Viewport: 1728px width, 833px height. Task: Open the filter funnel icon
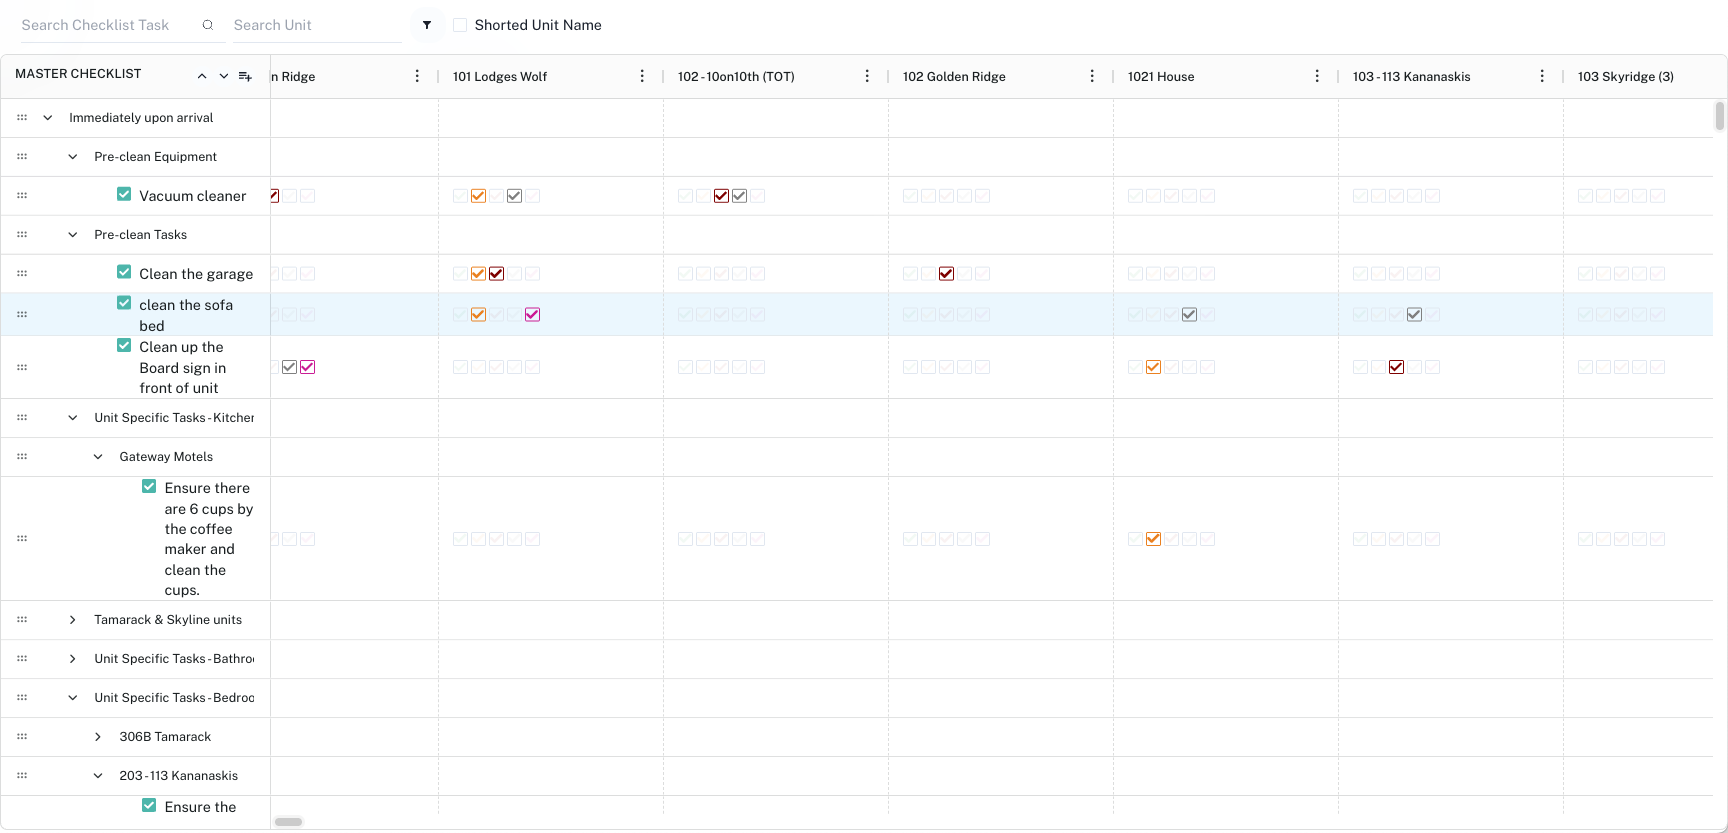tap(427, 25)
